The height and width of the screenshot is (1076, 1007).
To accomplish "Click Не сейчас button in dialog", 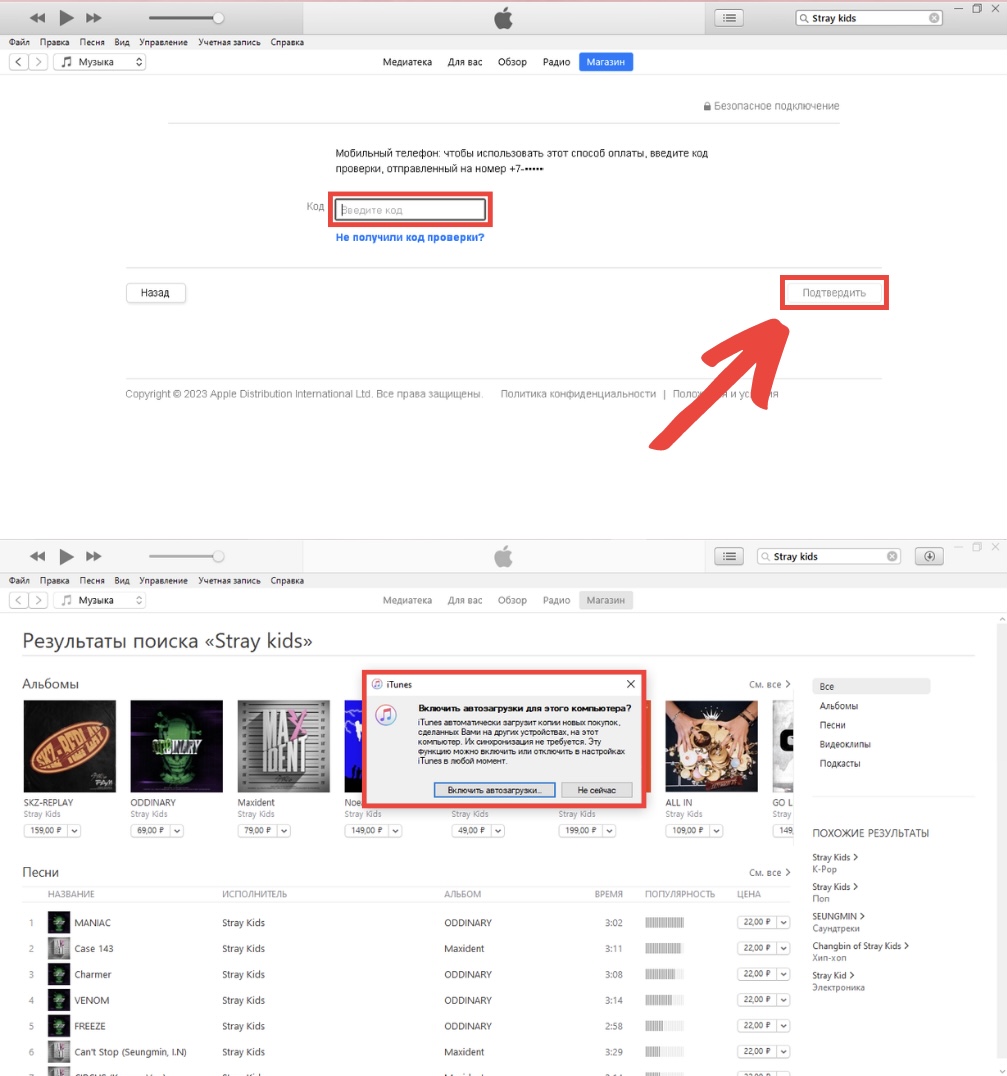I will coord(597,791).
